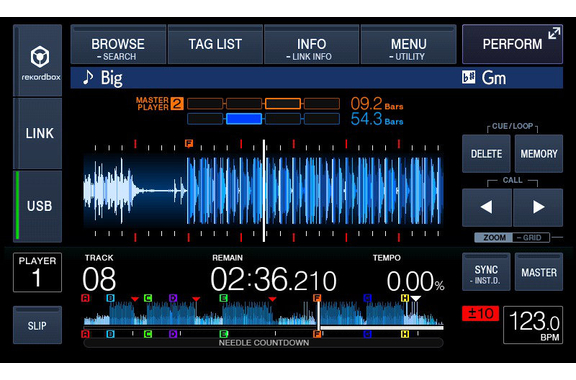Click hot cue G in the lower marker row
Image resolution: width=576 pixels, height=380 pixels.
(367, 334)
